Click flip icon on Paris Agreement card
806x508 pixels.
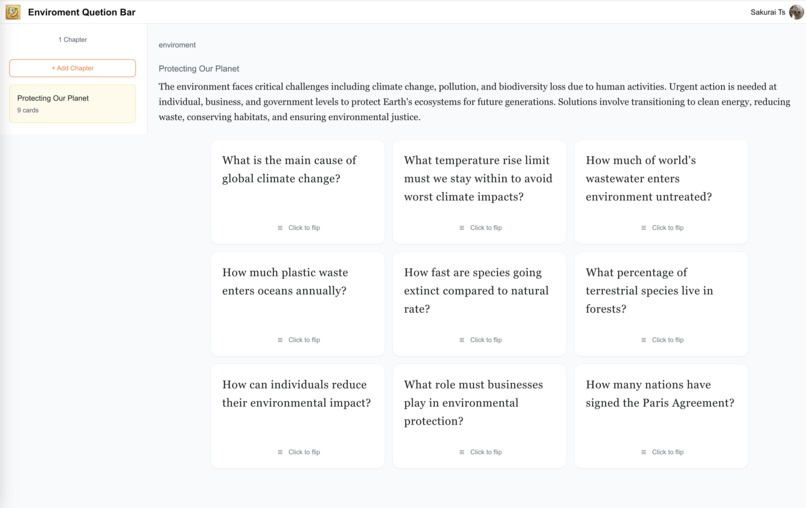pyautogui.click(x=644, y=452)
